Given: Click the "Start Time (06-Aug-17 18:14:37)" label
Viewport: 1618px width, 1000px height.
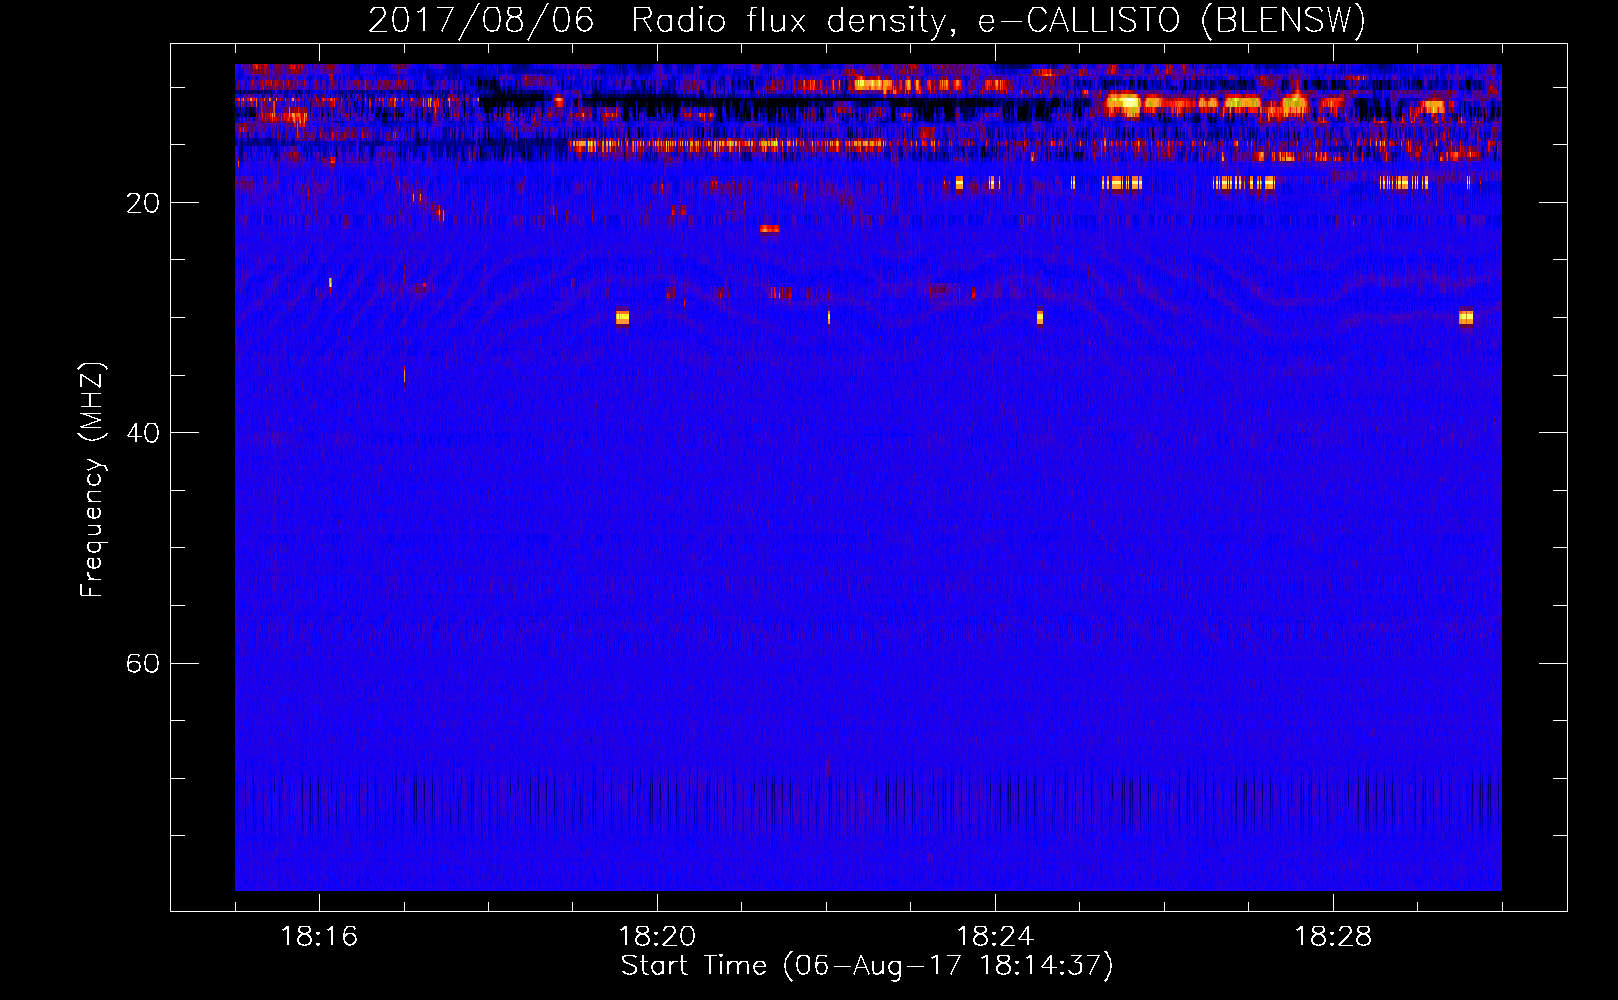Looking at the screenshot, I should tap(867, 966).
